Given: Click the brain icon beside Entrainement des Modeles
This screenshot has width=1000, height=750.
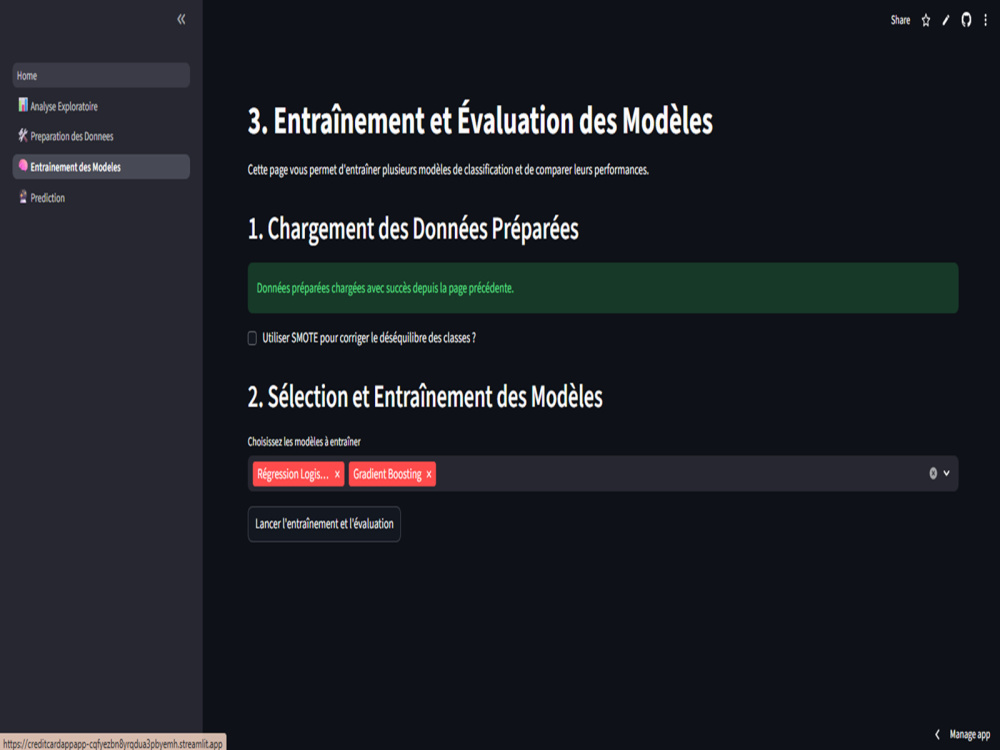Looking at the screenshot, I should (x=23, y=166).
